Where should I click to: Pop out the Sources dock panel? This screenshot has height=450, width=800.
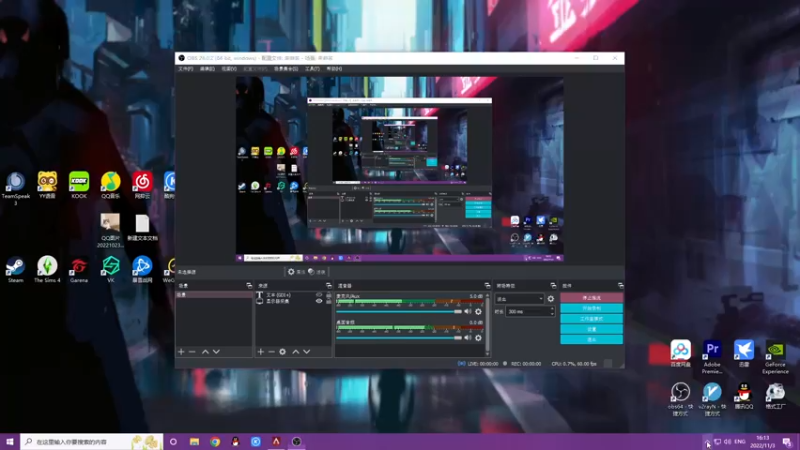[x=329, y=286]
